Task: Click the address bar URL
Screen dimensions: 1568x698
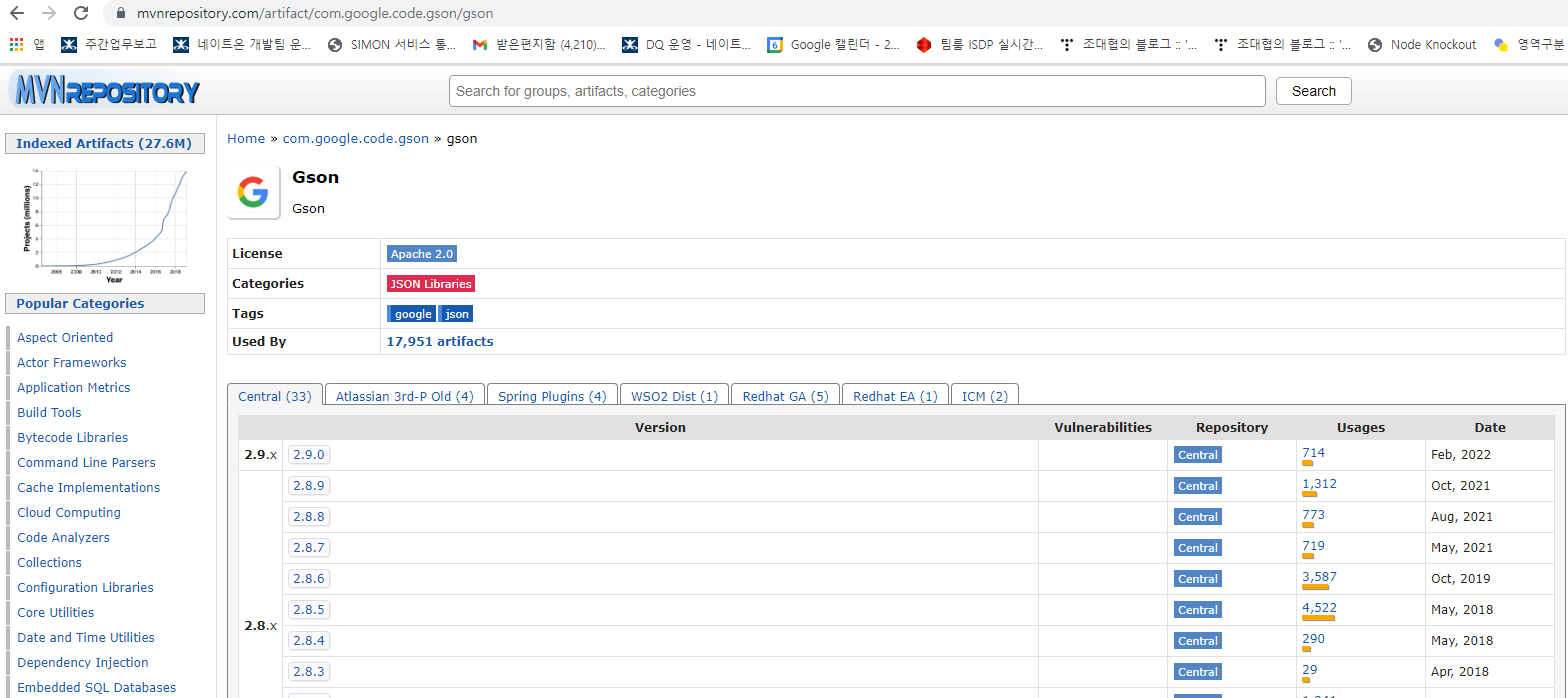Action: [315, 14]
